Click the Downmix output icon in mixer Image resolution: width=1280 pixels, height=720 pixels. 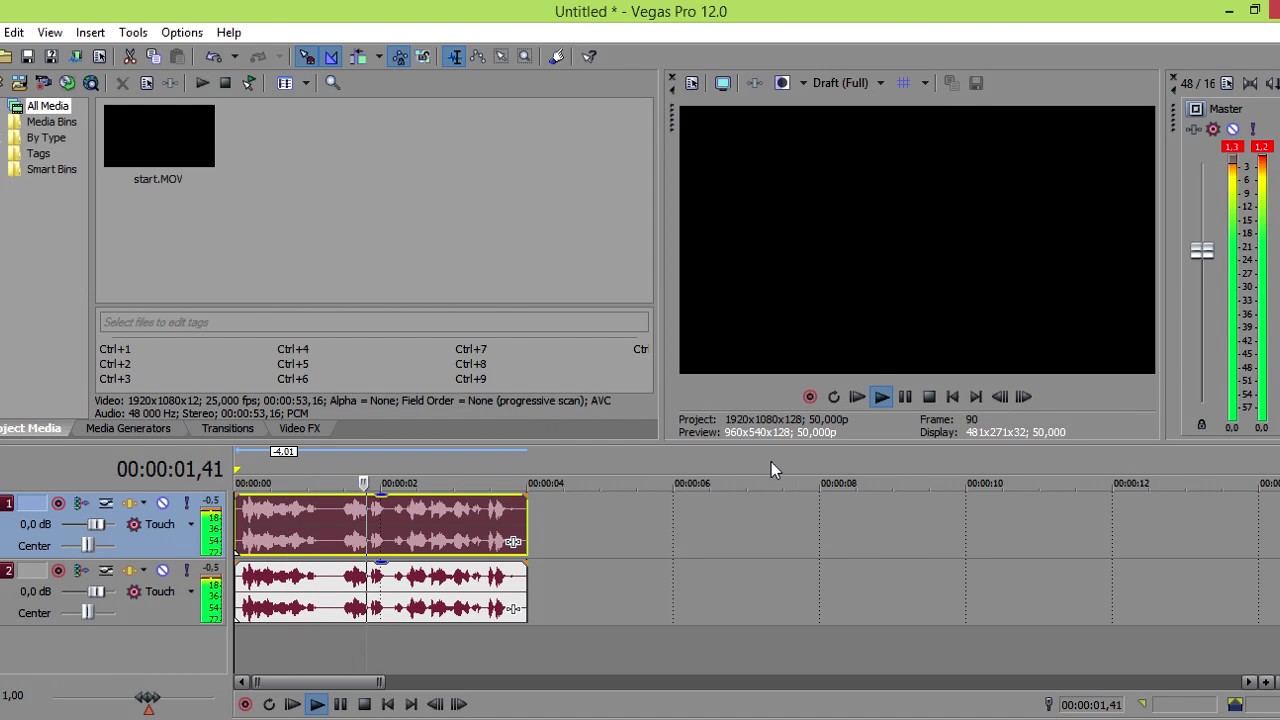1250,83
